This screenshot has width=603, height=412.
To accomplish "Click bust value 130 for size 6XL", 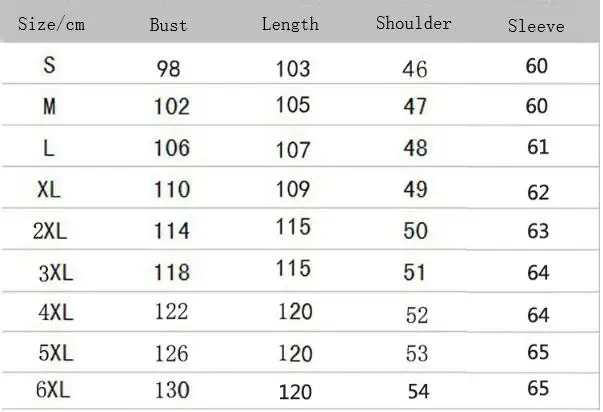I will (x=172, y=390).
